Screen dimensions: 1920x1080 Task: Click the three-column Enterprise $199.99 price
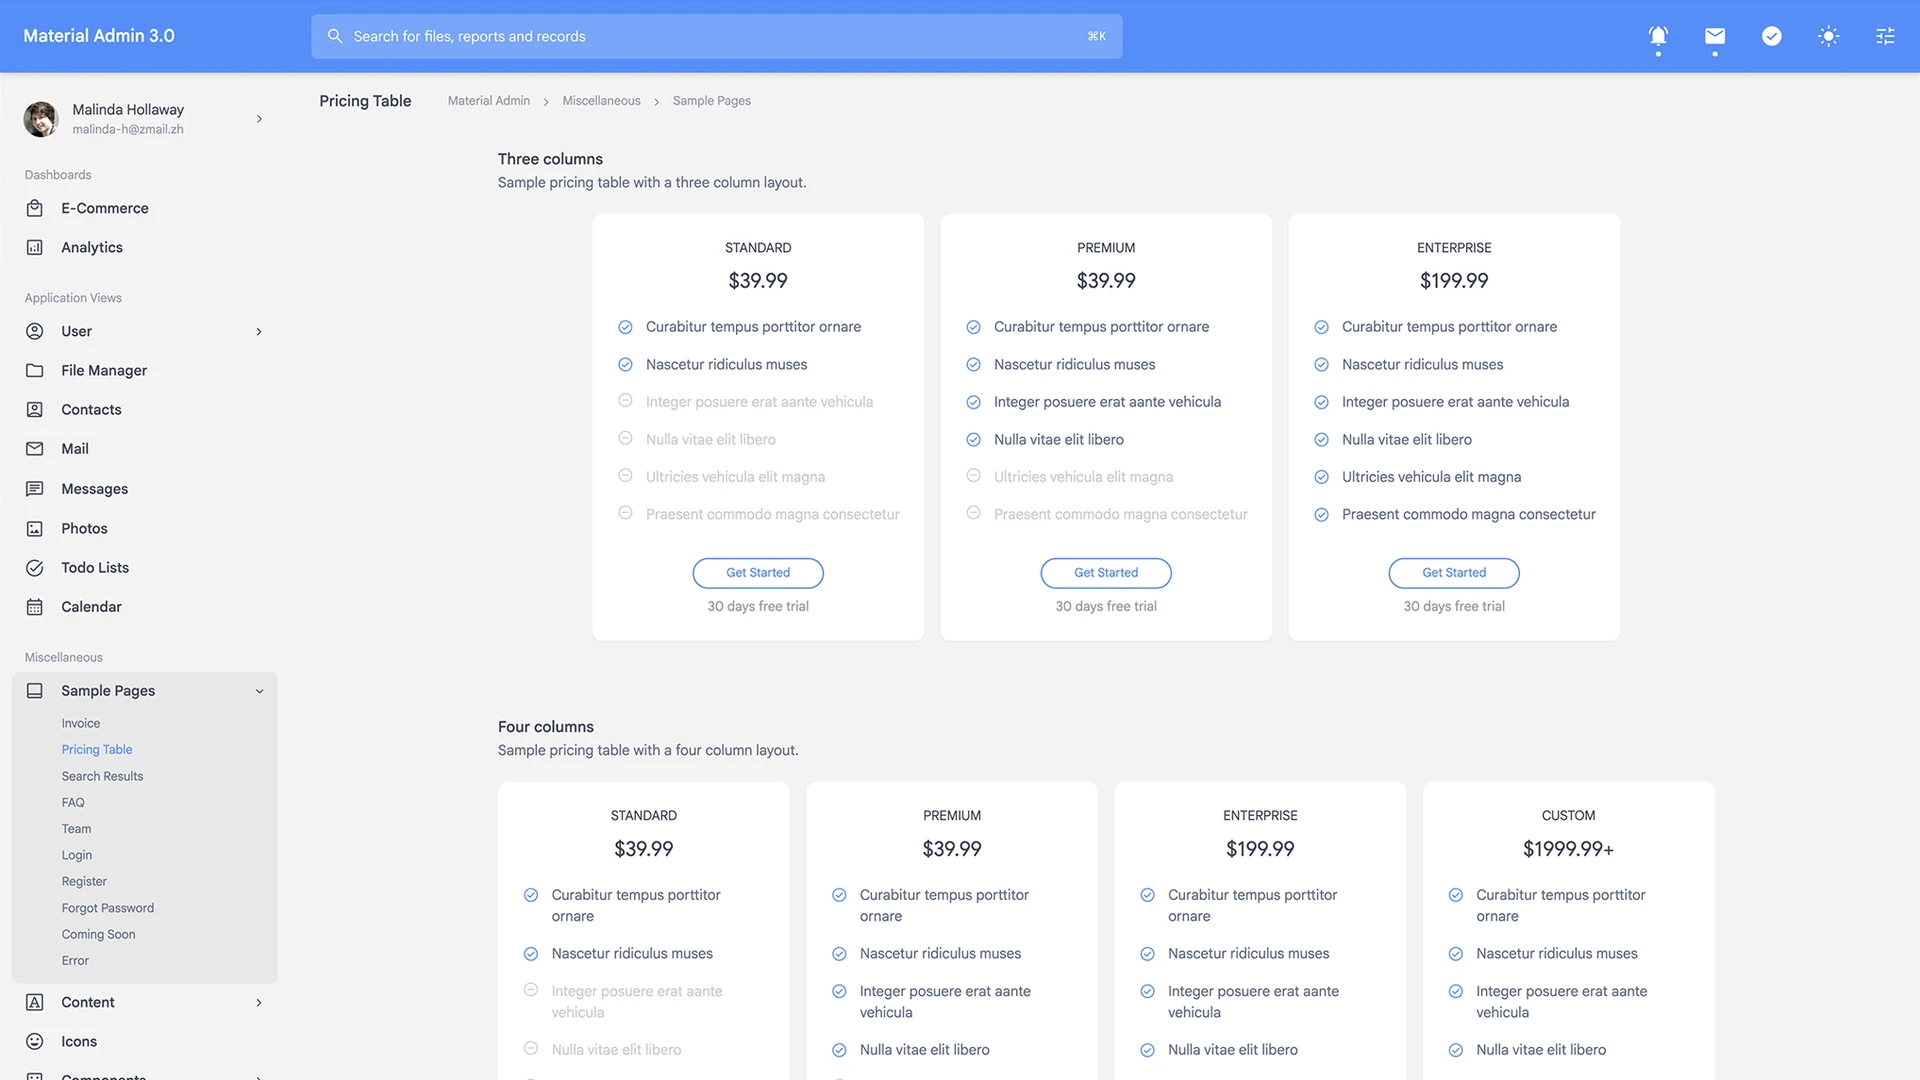point(1454,281)
